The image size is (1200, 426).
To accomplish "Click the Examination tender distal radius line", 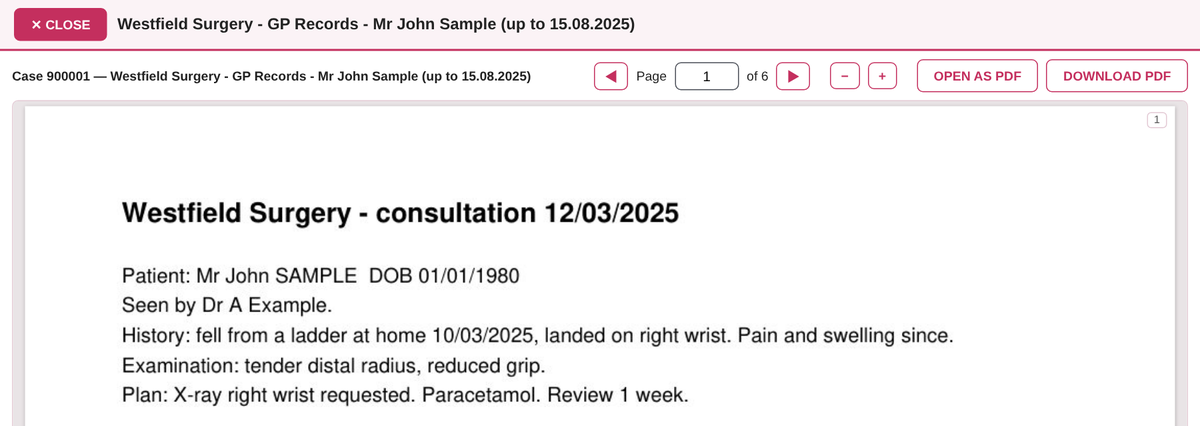I will coord(332,364).
